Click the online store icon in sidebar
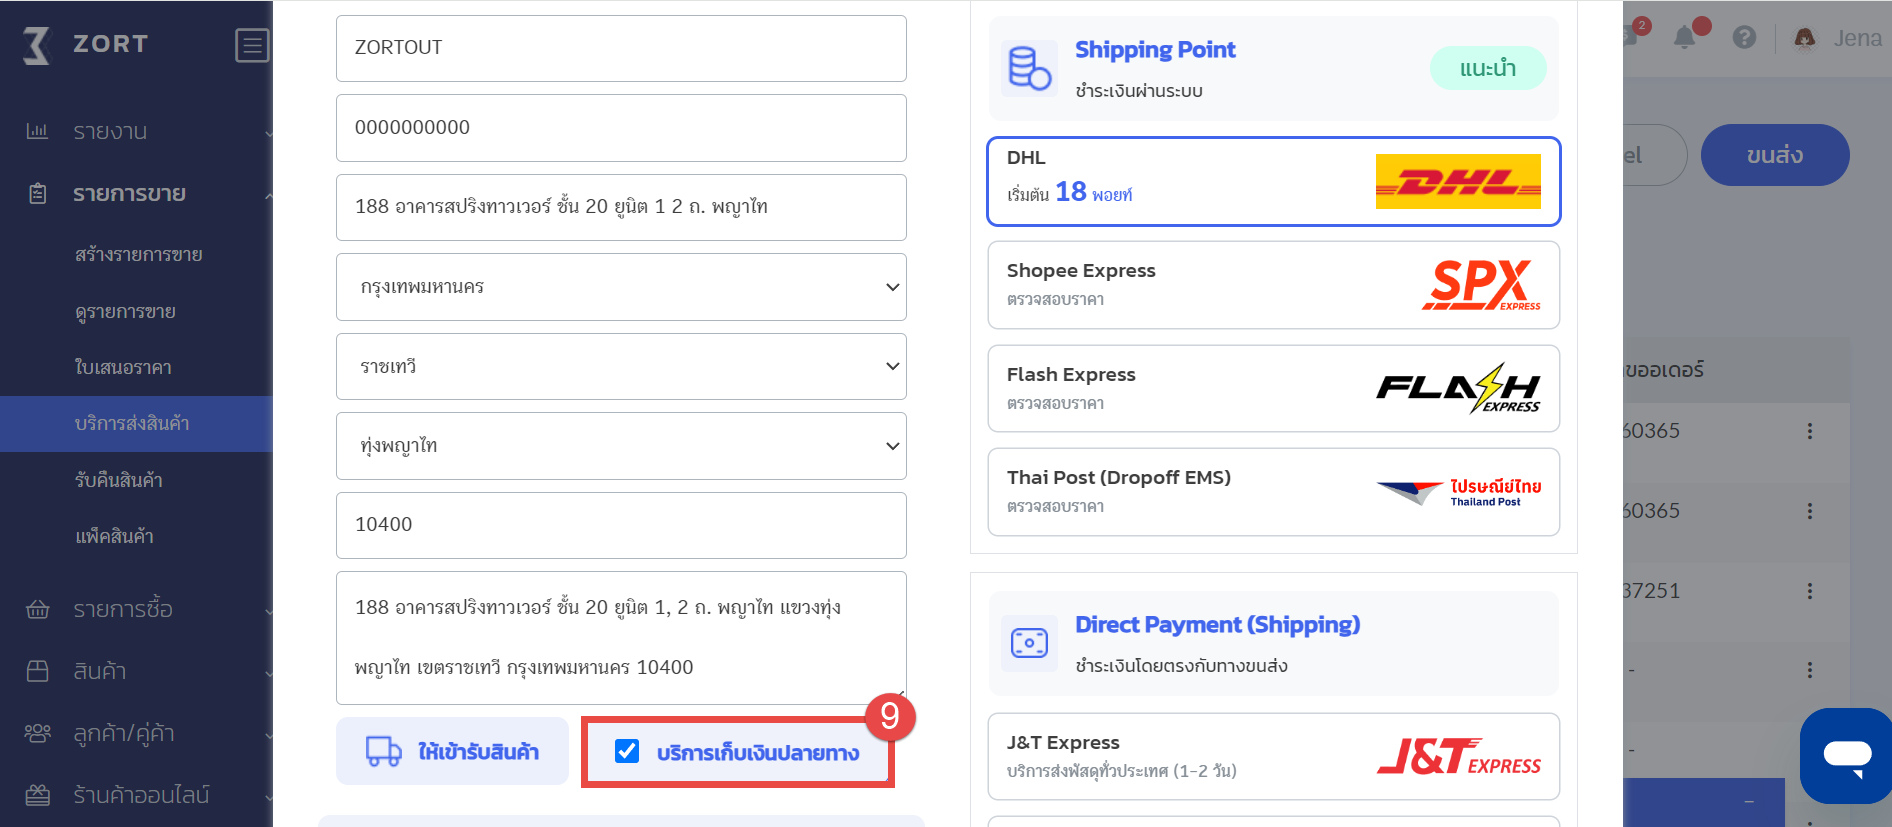1892x827 pixels. point(37,795)
